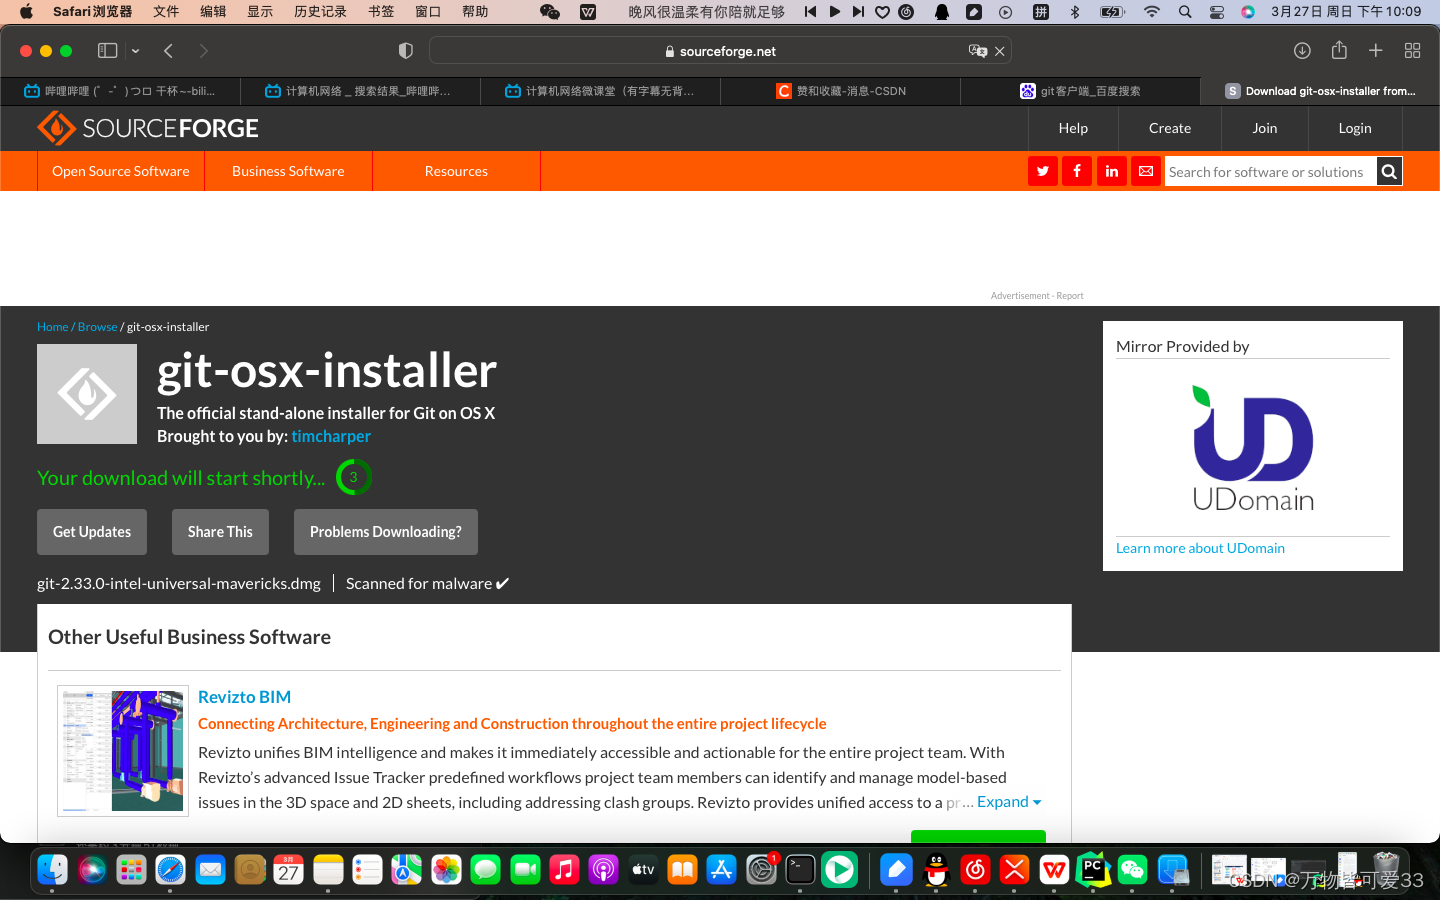1440x900 pixels.
Task: Expand the Revizto BIM description
Action: point(1009,802)
